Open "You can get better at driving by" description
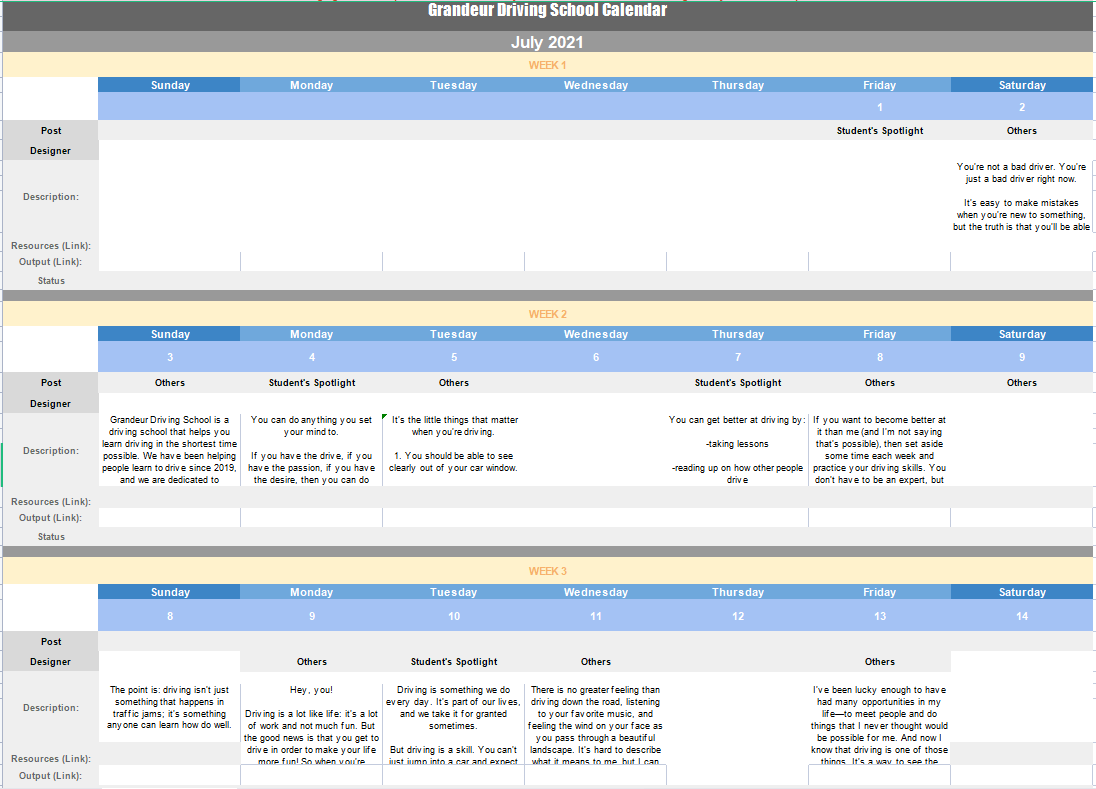Screen dimensions: 1096x789 tap(737, 449)
